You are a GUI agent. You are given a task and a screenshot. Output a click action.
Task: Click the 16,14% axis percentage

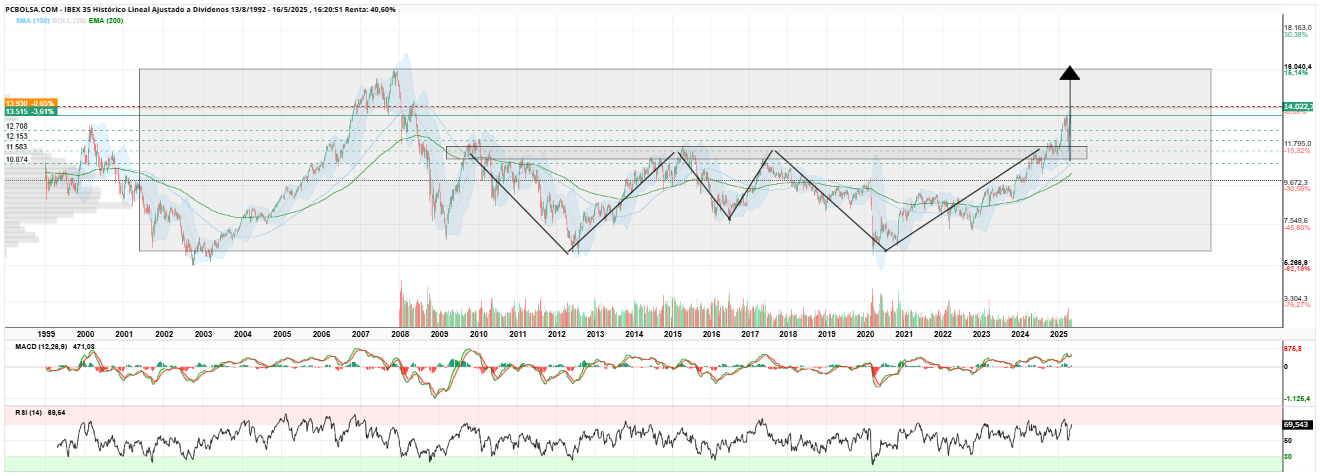(x=1296, y=73)
